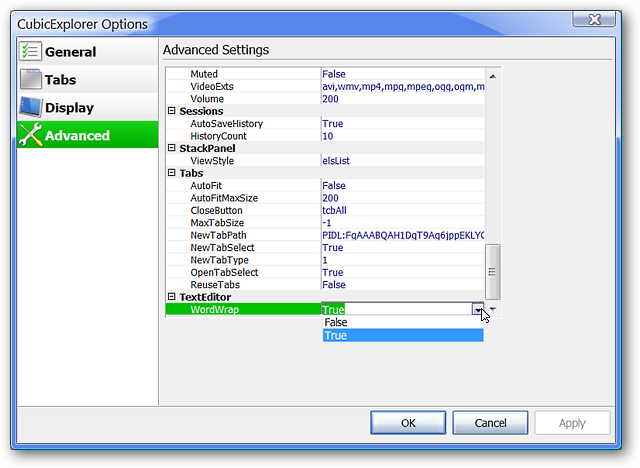This screenshot has height=468, width=640.
Task: Collapse the TextEditor group
Action: tap(172, 297)
